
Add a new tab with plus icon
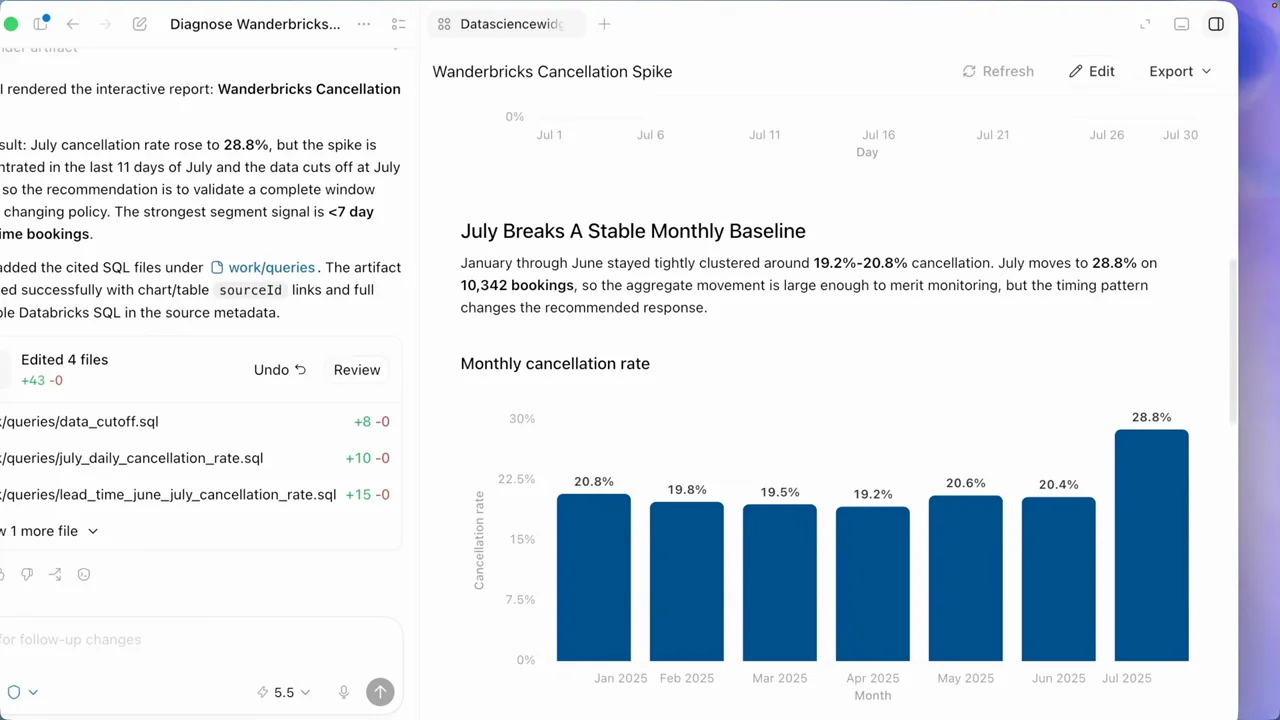pos(604,24)
